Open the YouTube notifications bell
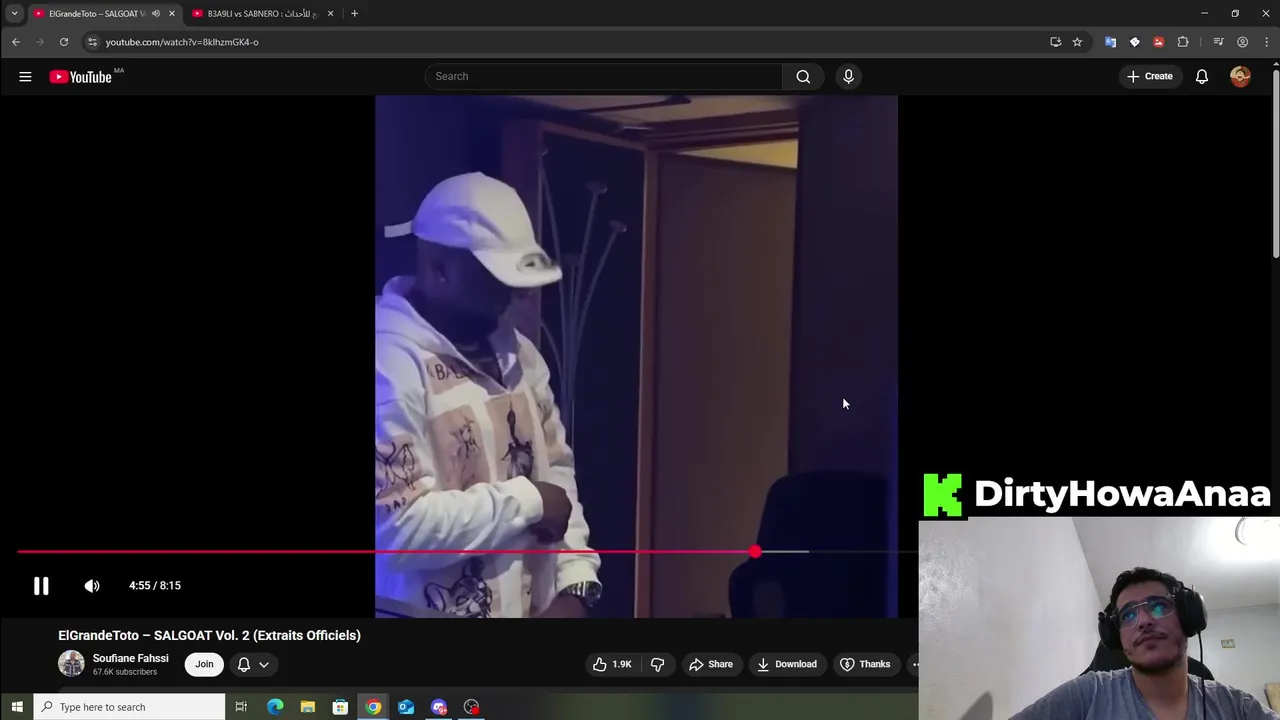Viewport: 1280px width, 720px height. click(x=1202, y=76)
